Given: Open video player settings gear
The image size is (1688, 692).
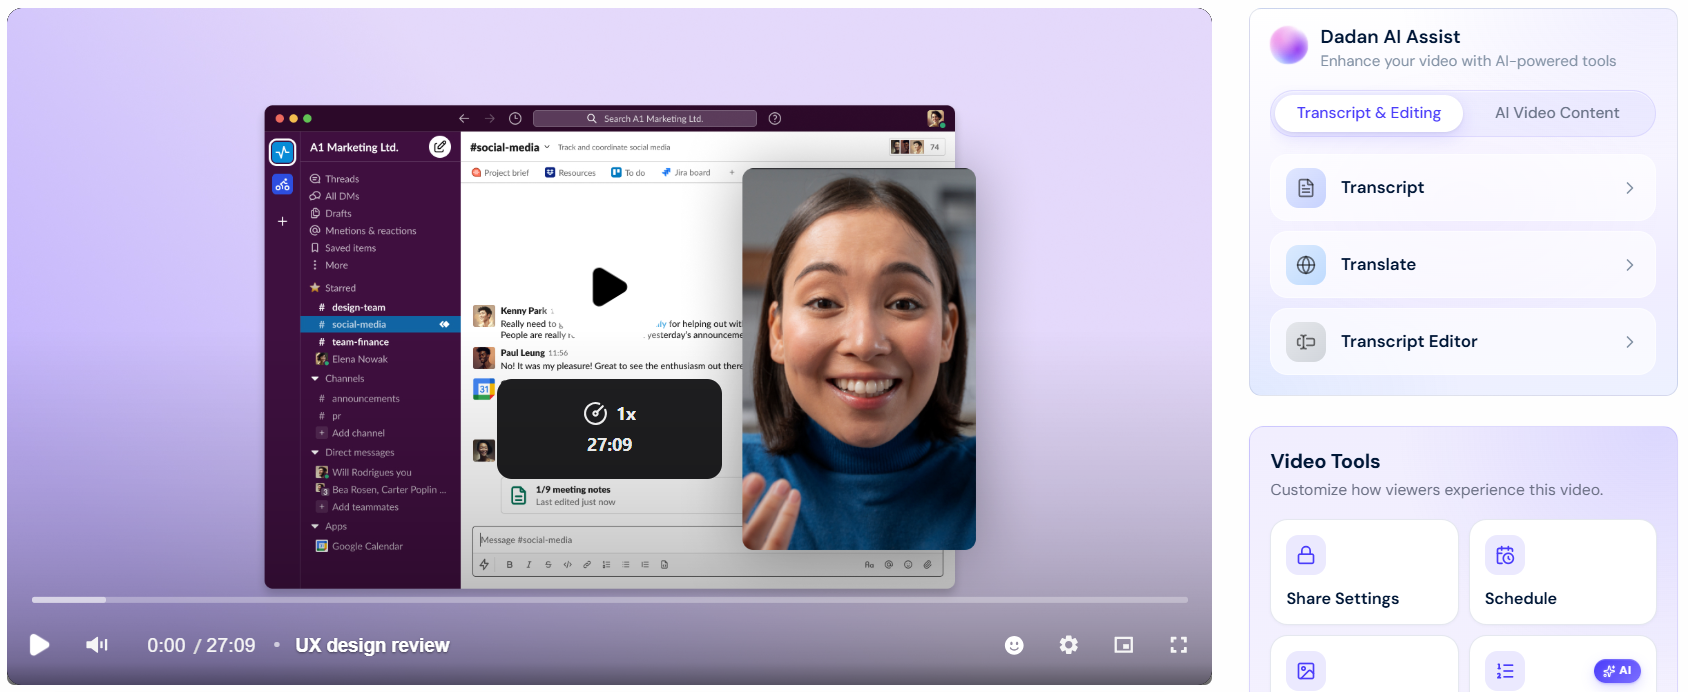Looking at the screenshot, I should 1069,645.
